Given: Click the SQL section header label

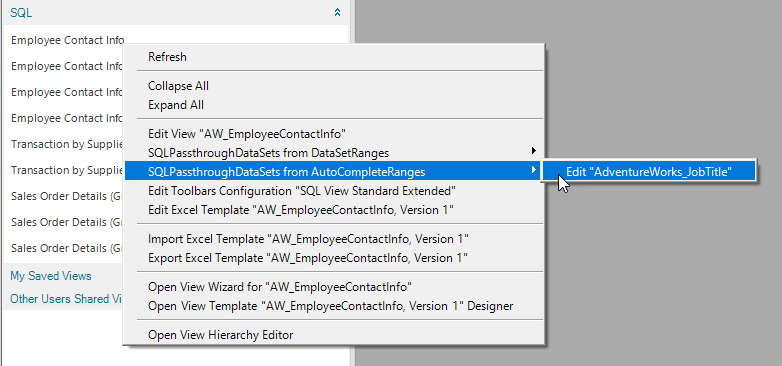Looking at the screenshot, I should click(x=21, y=13).
